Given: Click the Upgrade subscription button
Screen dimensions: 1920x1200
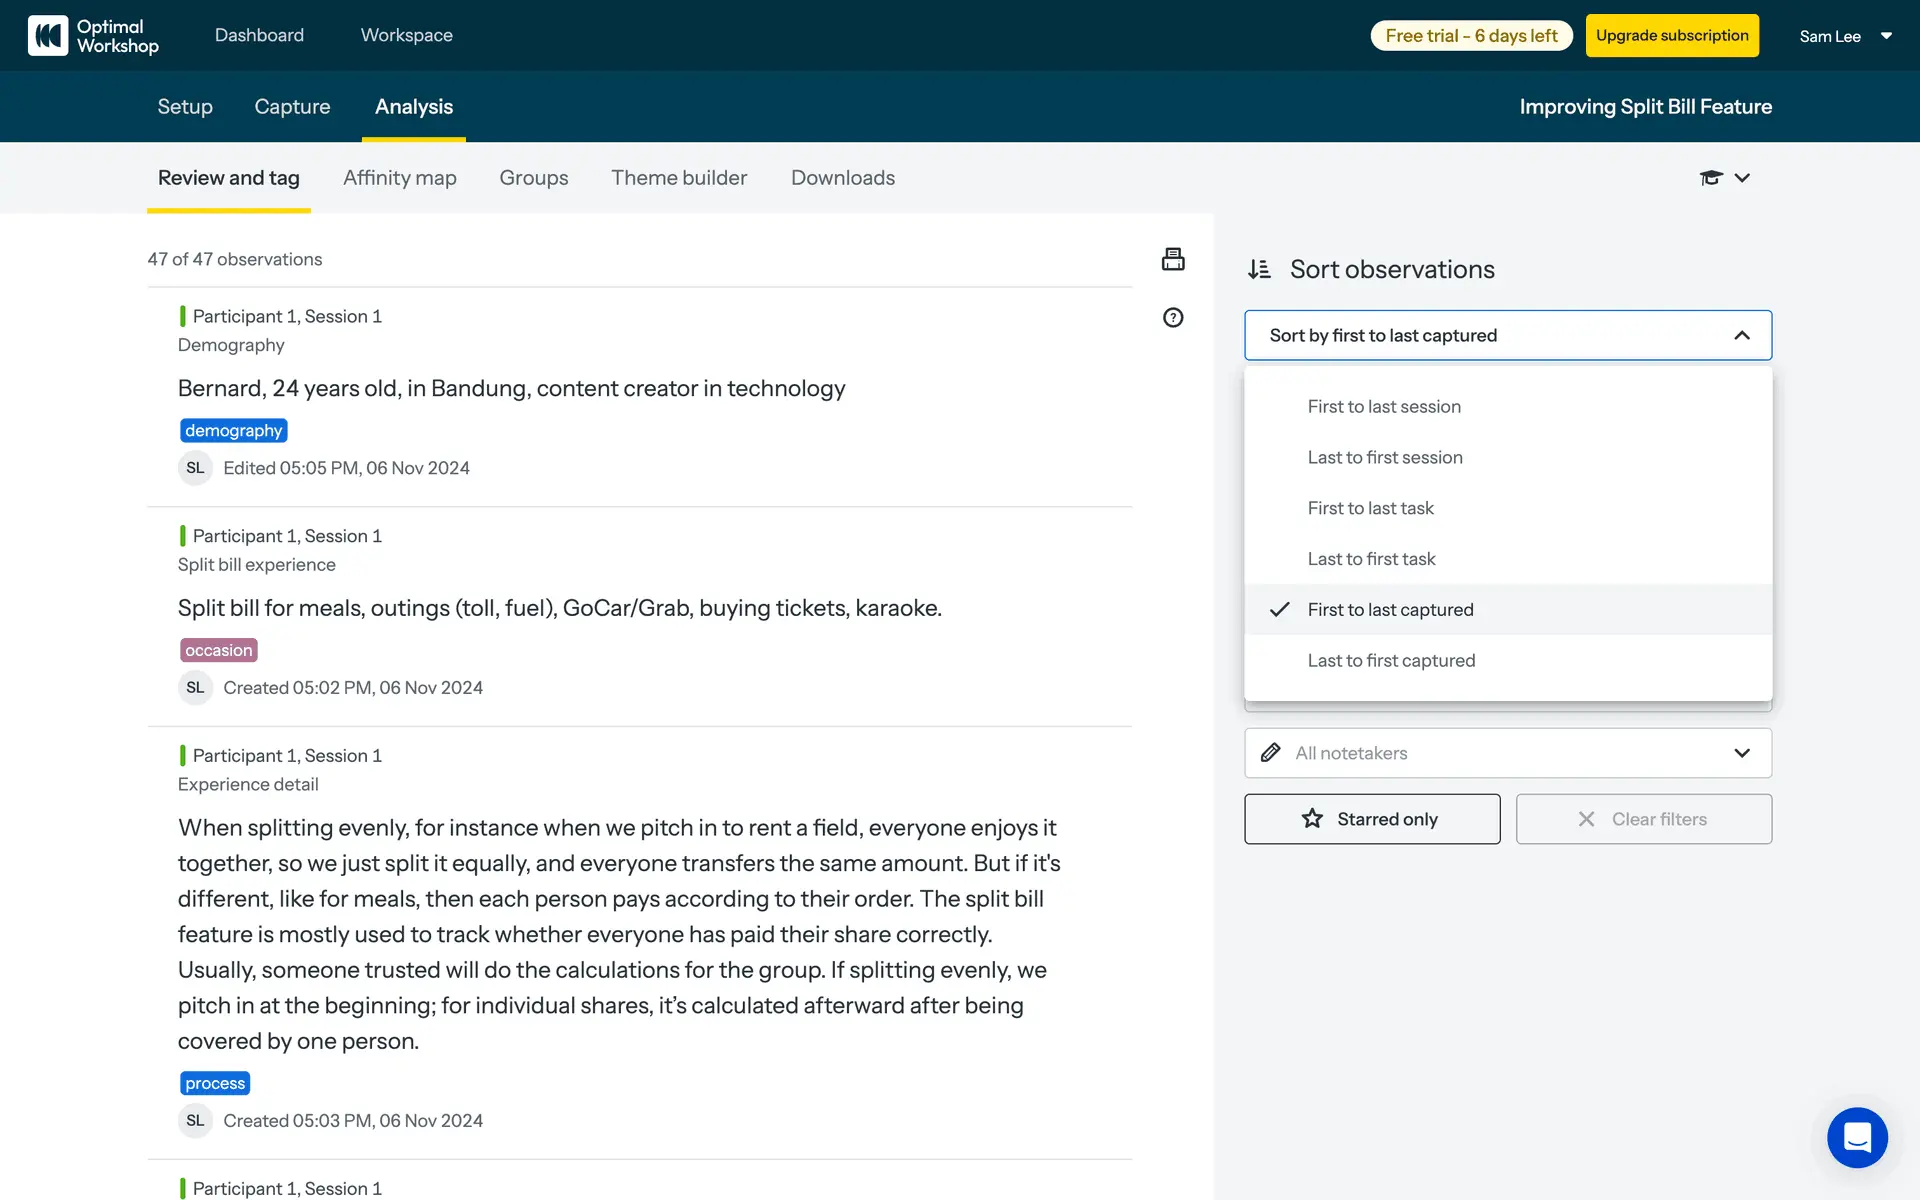Looking at the screenshot, I should click(1671, 36).
